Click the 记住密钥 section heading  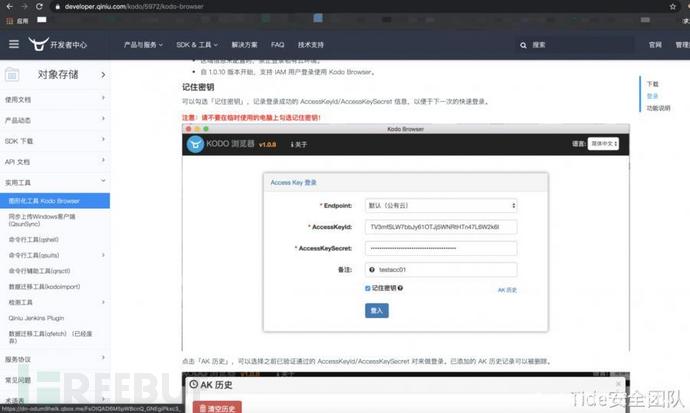point(198,87)
